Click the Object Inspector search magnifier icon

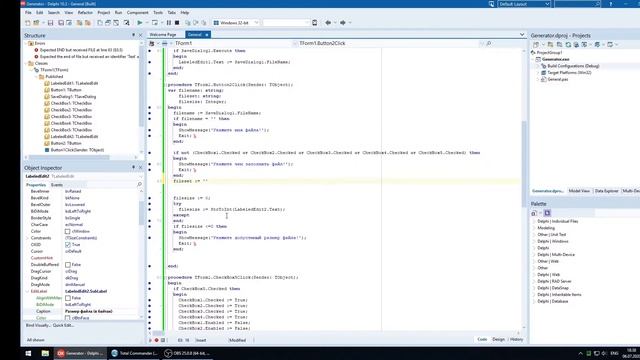pos(139,185)
